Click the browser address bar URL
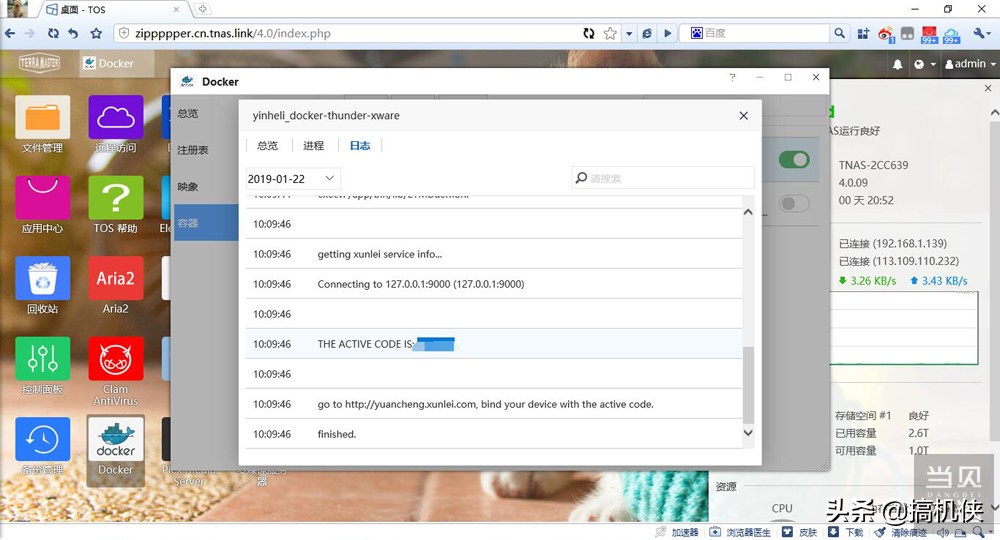This screenshot has height=540, width=1000. pyautogui.click(x=232, y=33)
